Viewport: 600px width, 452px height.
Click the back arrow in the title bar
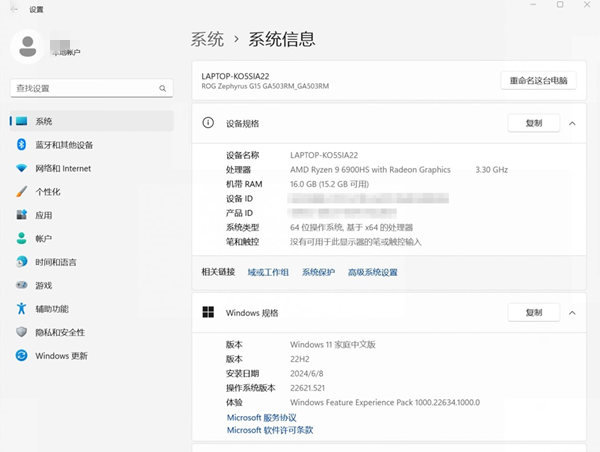click(x=15, y=9)
